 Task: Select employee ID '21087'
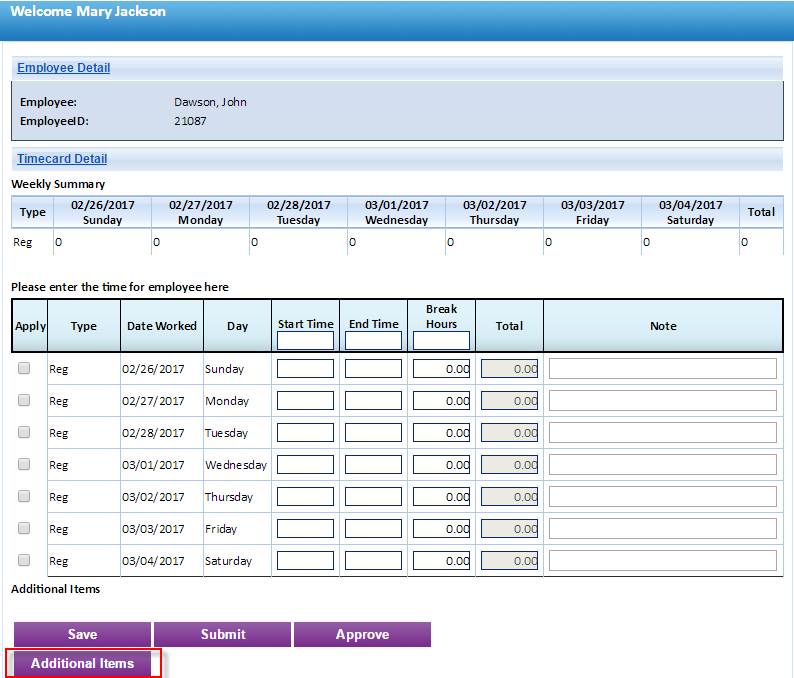[190, 121]
